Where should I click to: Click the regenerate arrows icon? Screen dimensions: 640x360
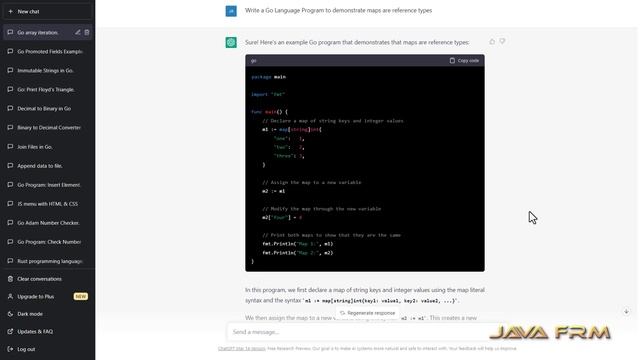pos(342,313)
